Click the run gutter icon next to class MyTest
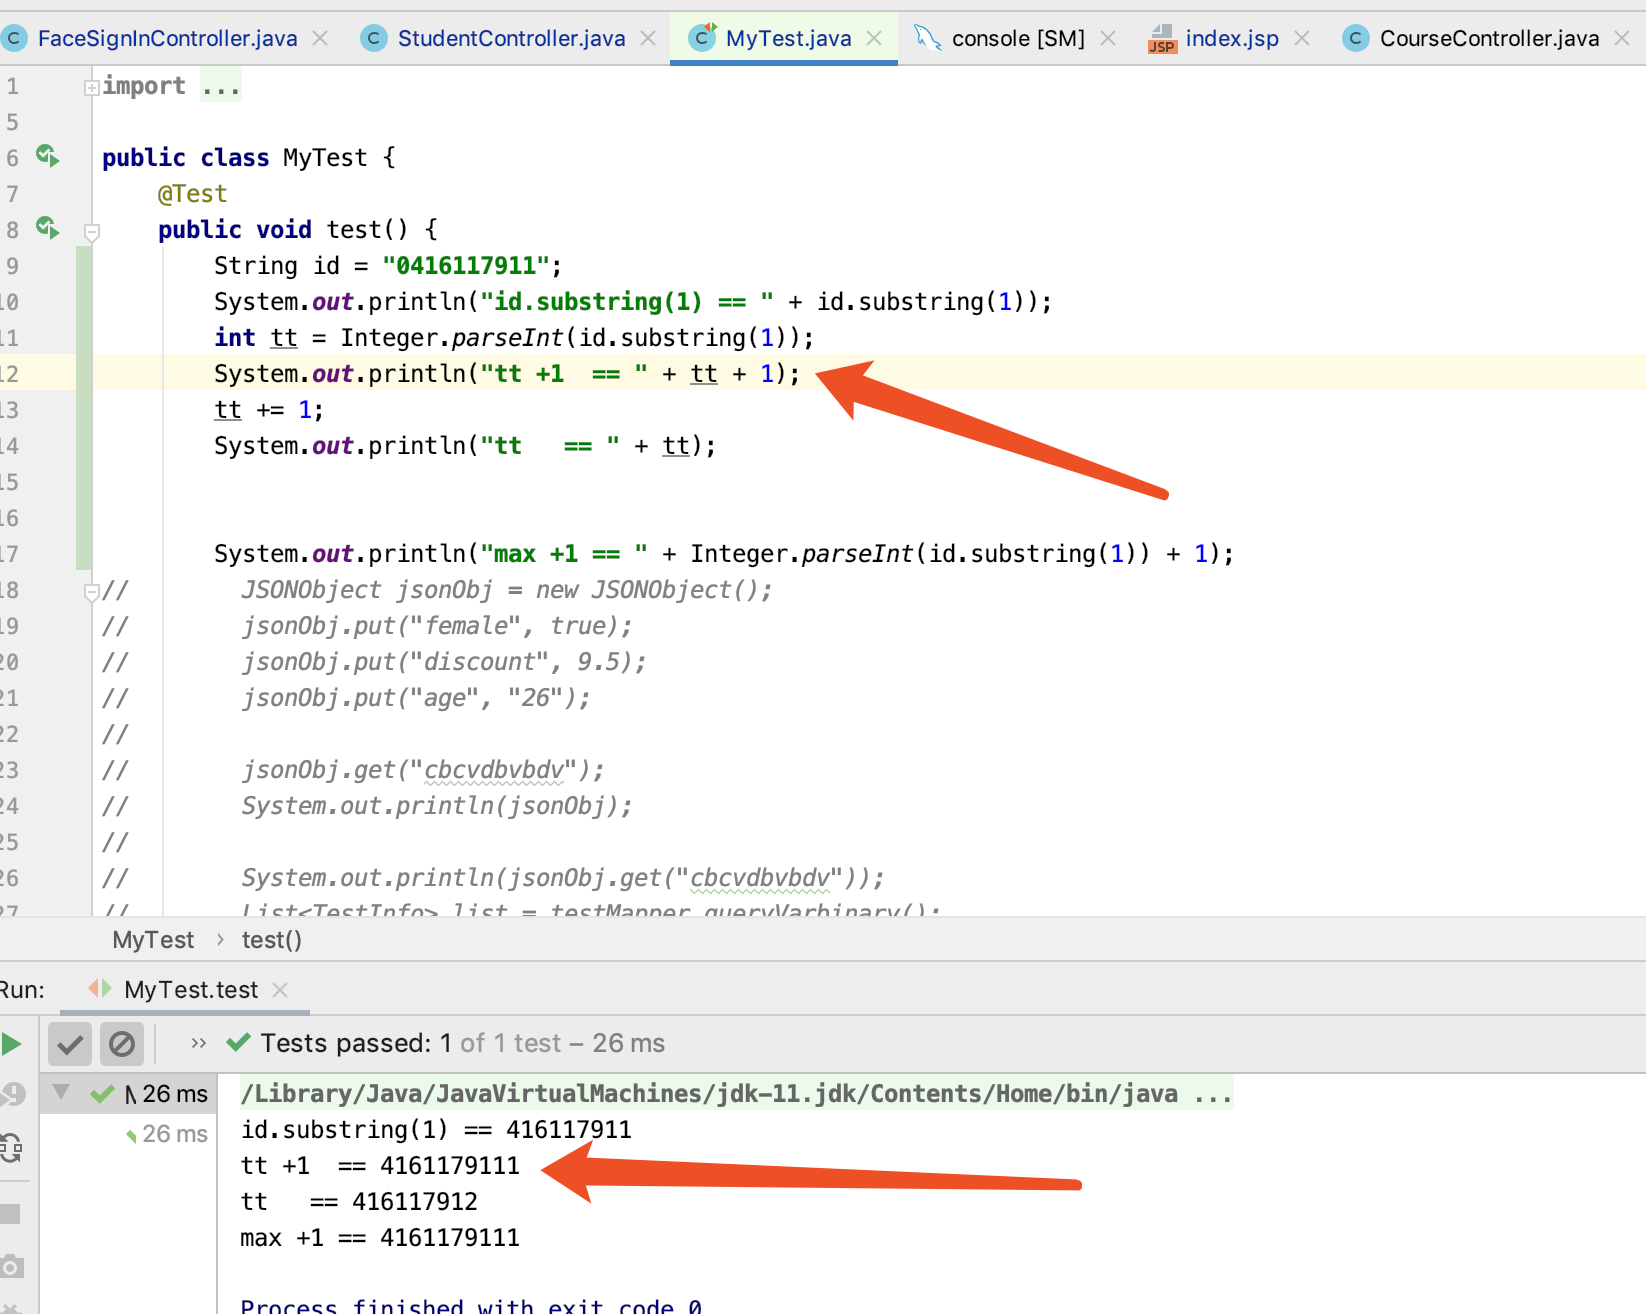The width and height of the screenshot is (1646, 1314). (x=47, y=156)
